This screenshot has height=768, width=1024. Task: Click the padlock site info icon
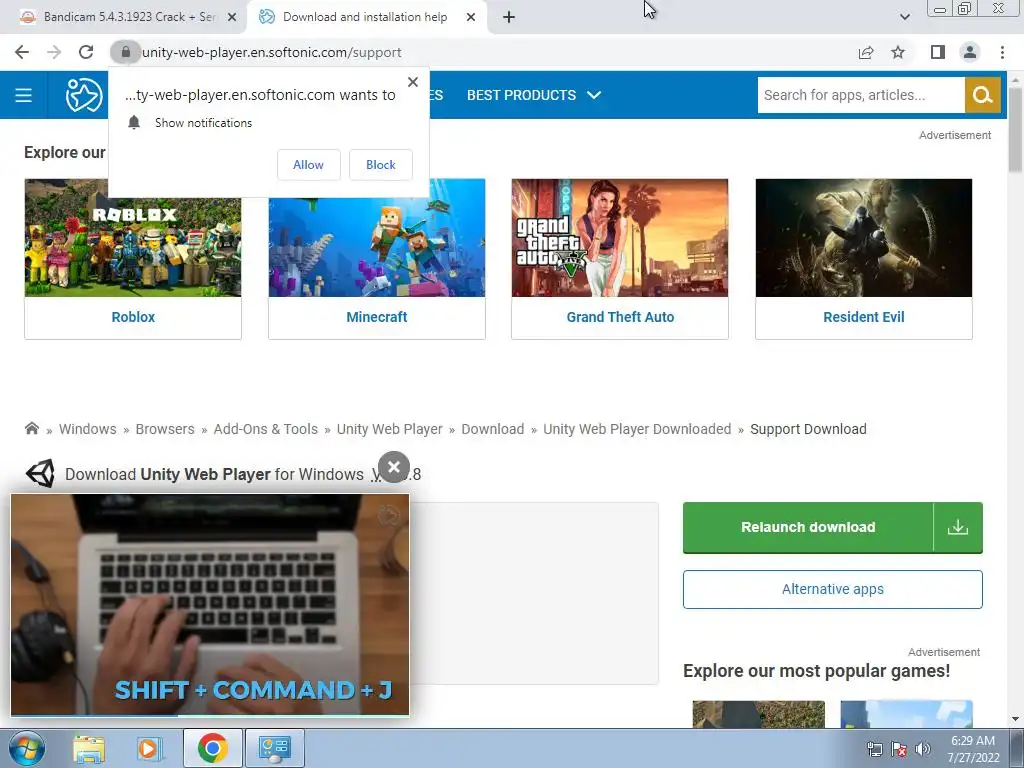click(125, 52)
